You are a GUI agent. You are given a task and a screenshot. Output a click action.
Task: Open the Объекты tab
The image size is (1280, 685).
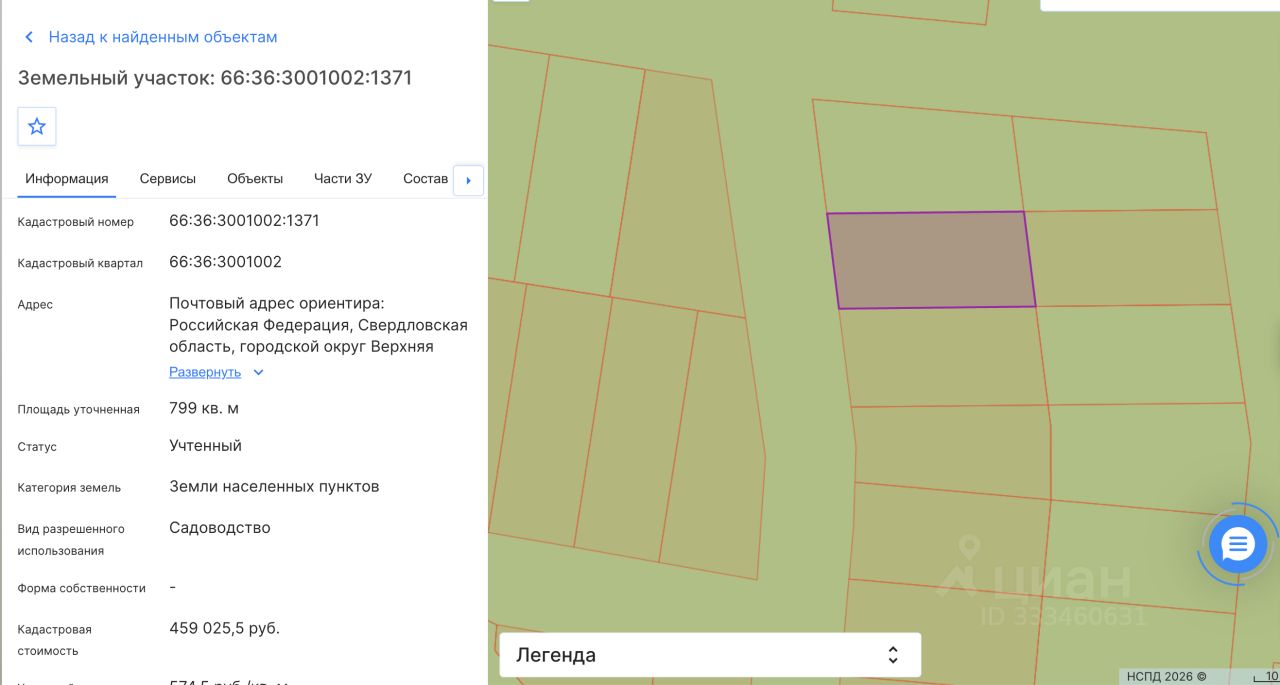coord(255,179)
